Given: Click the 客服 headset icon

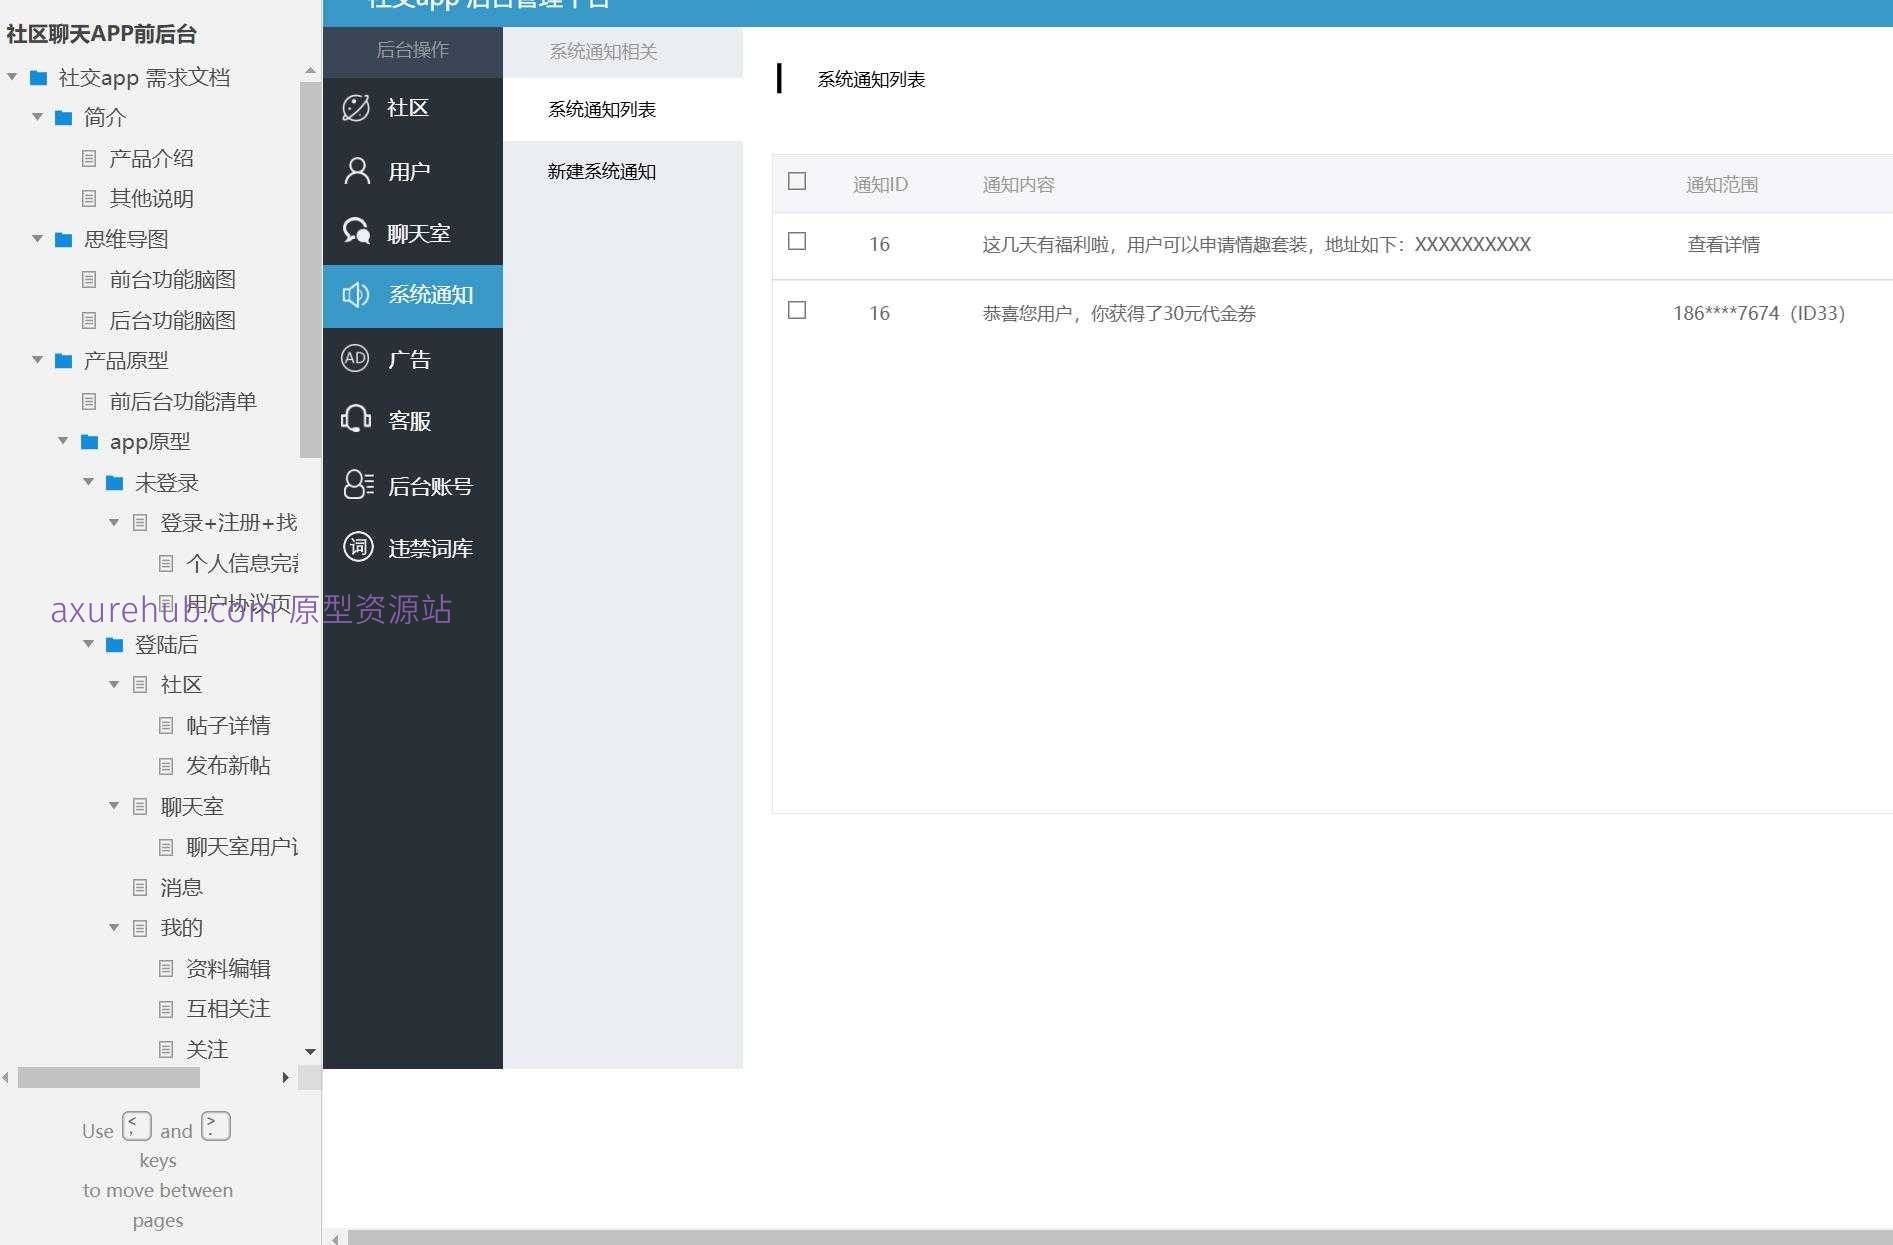Looking at the screenshot, I should click(x=356, y=420).
